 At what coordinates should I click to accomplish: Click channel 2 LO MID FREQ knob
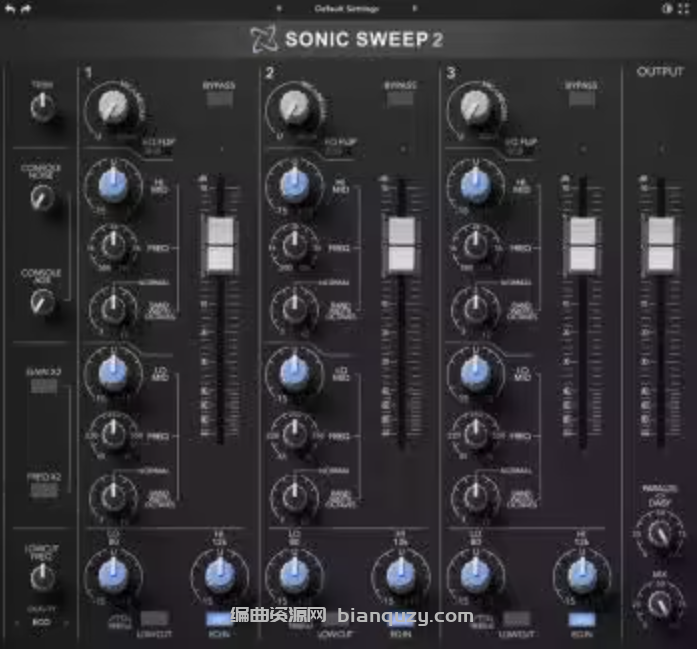pos(294,433)
